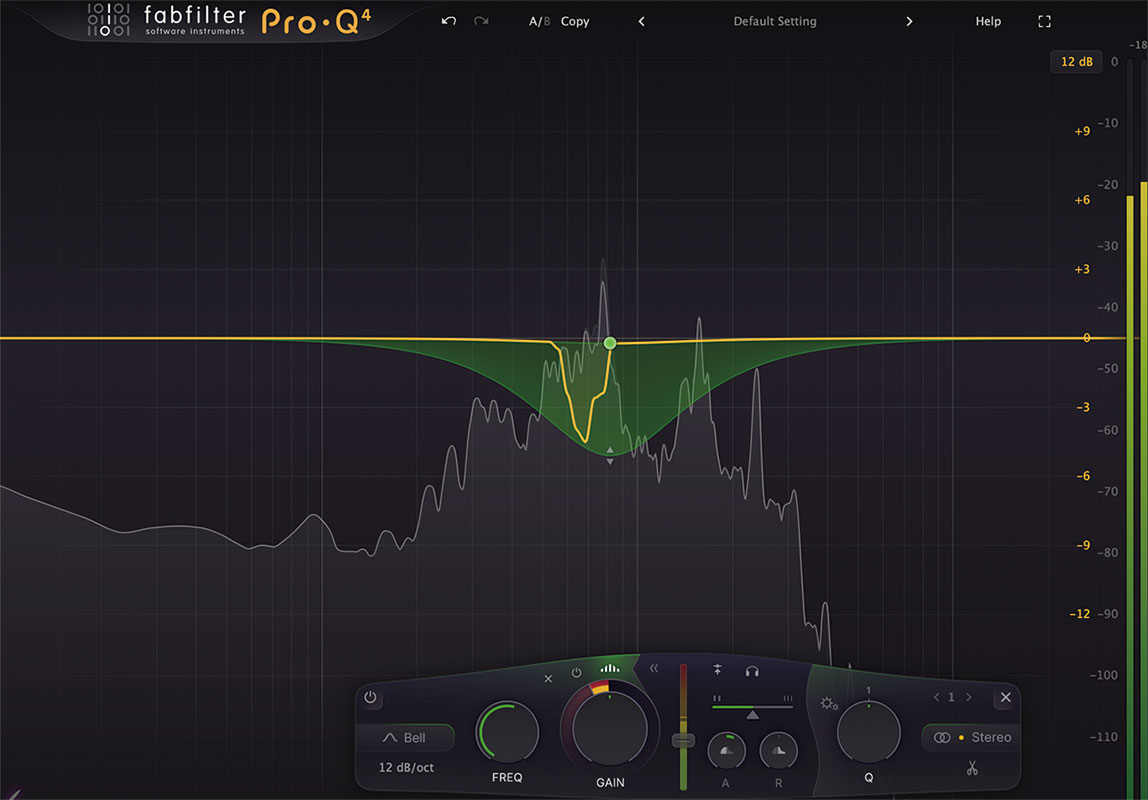Open the 12 dB/oct slope dropdown
1148x800 pixels.
[406, 767]
